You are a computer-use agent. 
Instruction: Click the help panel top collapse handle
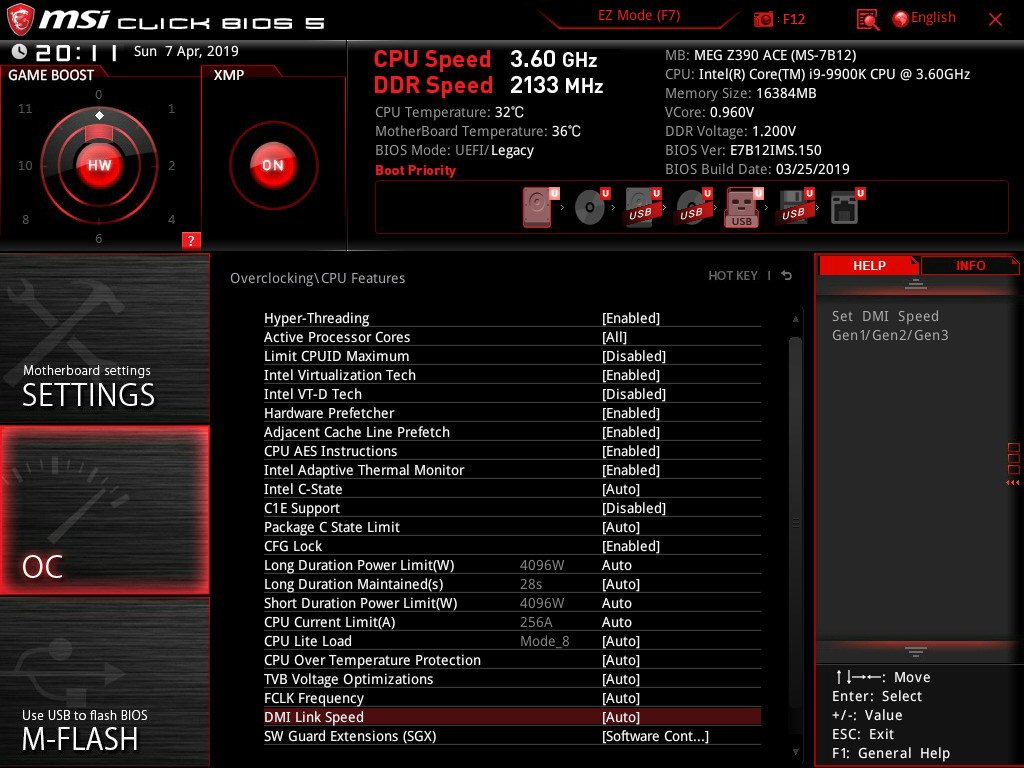916,284
